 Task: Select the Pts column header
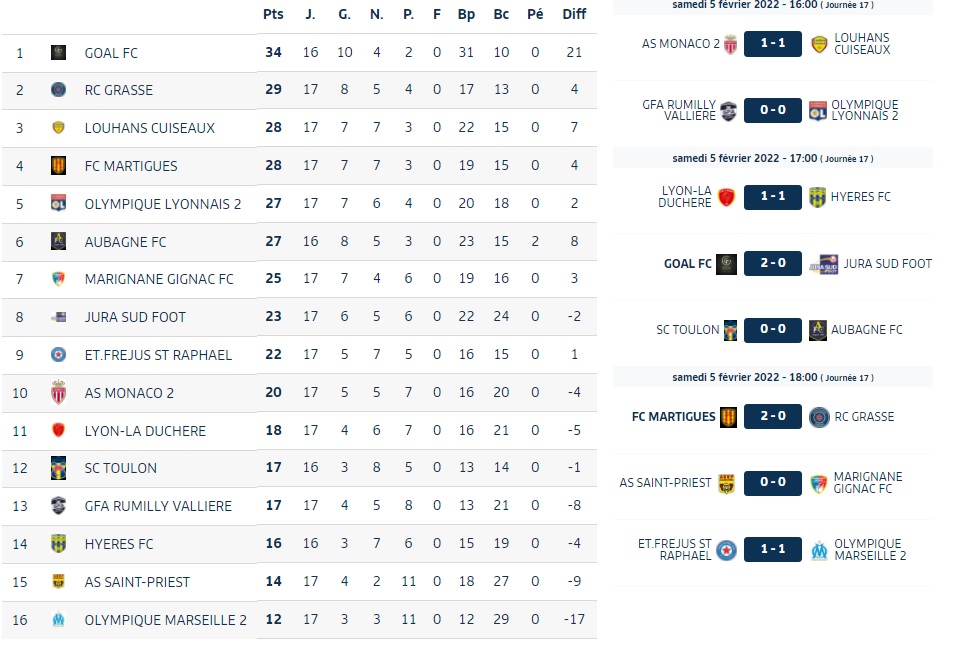(x=273, y=14)
